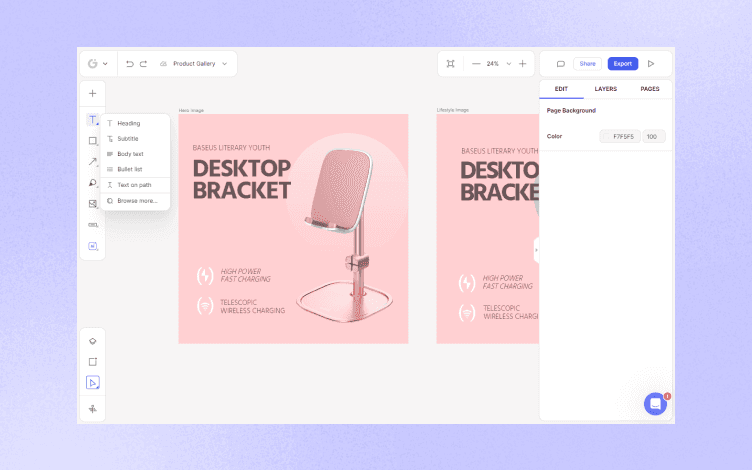Select the phone stand image in Hero Image
Image resolution: width=752 pixels, height=470 pixels.
pos(345,235)
